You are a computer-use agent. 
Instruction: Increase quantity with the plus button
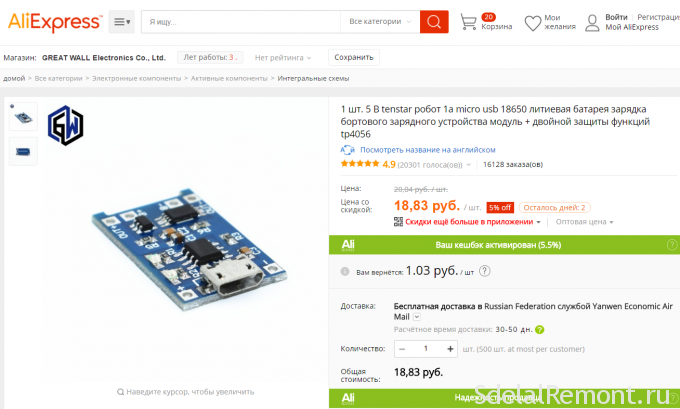(x=450, y=349)
